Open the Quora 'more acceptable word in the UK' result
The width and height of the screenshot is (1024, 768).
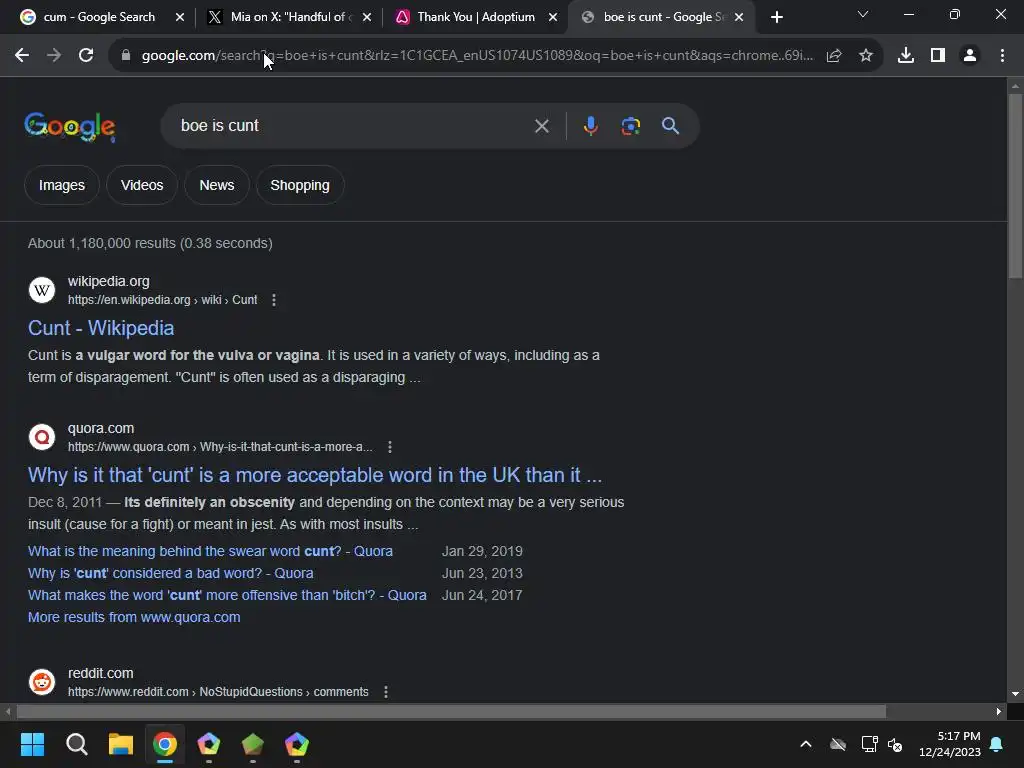click(315, 475)
